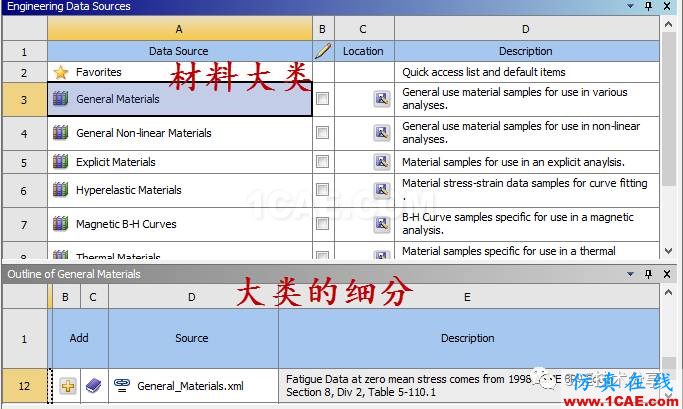Click the outline table scrollbar up arrow
683x409 pixels.
pos(669,292)
